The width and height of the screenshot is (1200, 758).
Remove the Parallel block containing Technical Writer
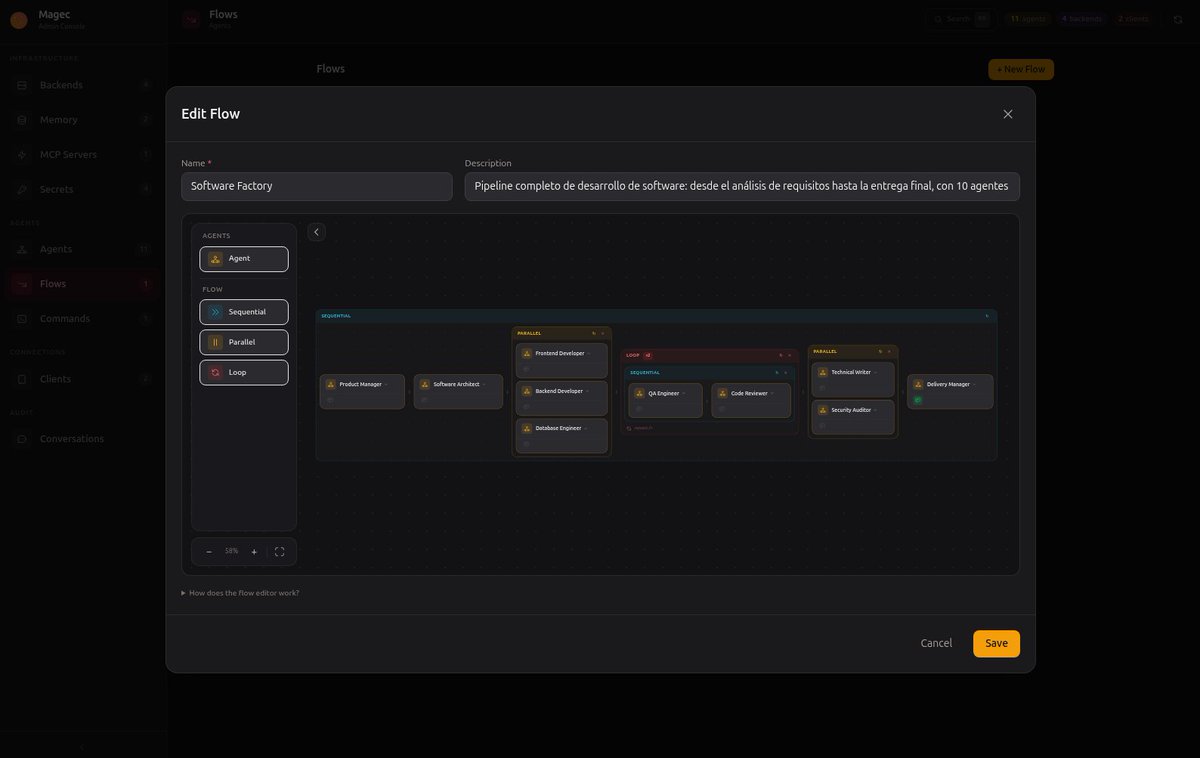(889, 351)
